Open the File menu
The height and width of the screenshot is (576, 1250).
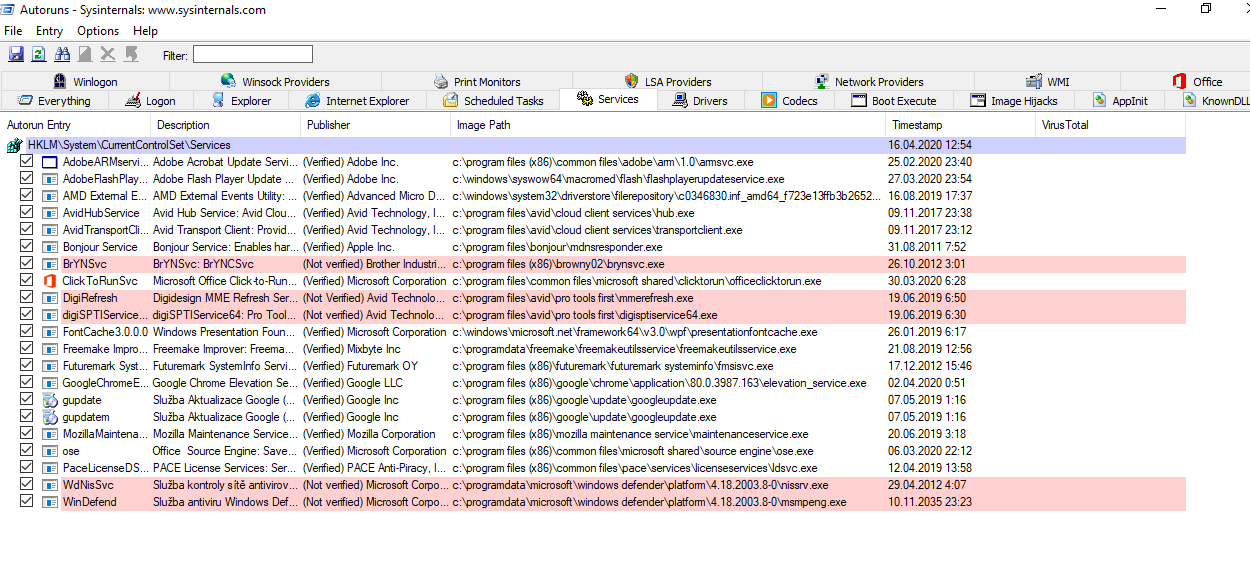pos(13,31)
